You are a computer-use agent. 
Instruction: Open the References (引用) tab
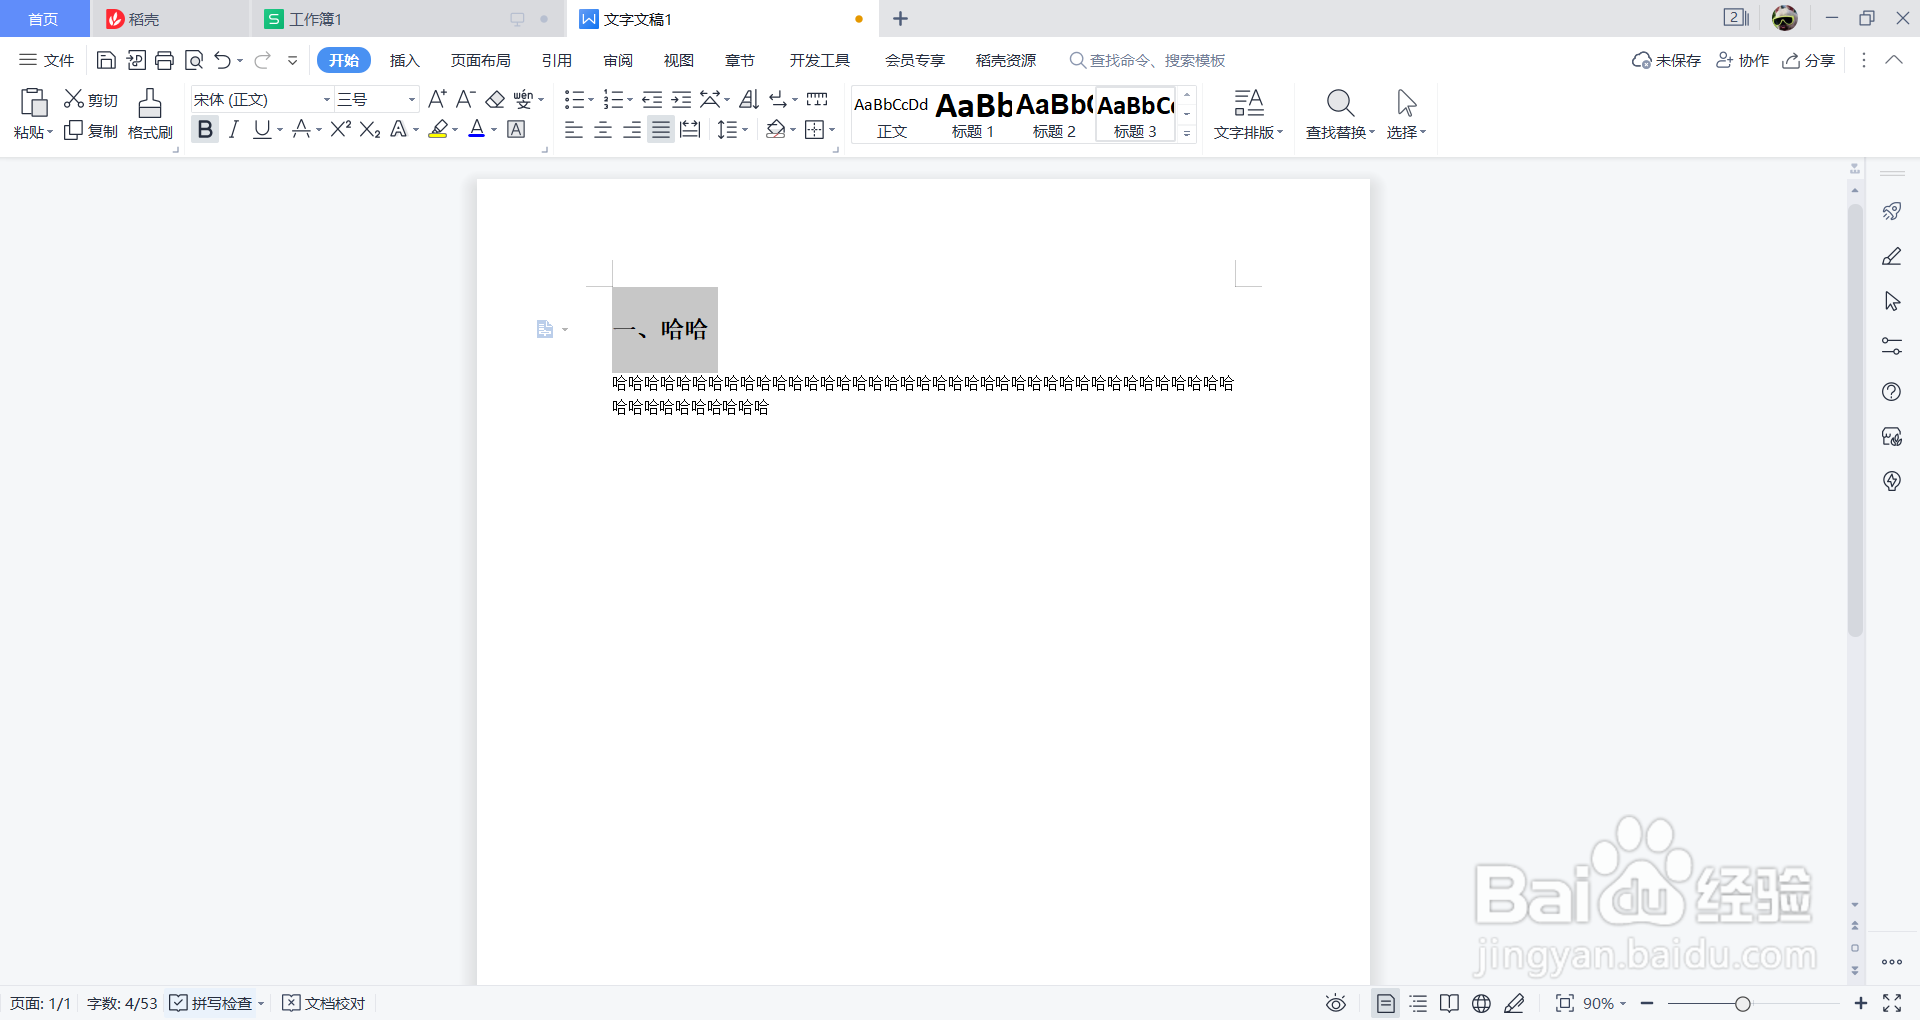[x=557, y=60]
